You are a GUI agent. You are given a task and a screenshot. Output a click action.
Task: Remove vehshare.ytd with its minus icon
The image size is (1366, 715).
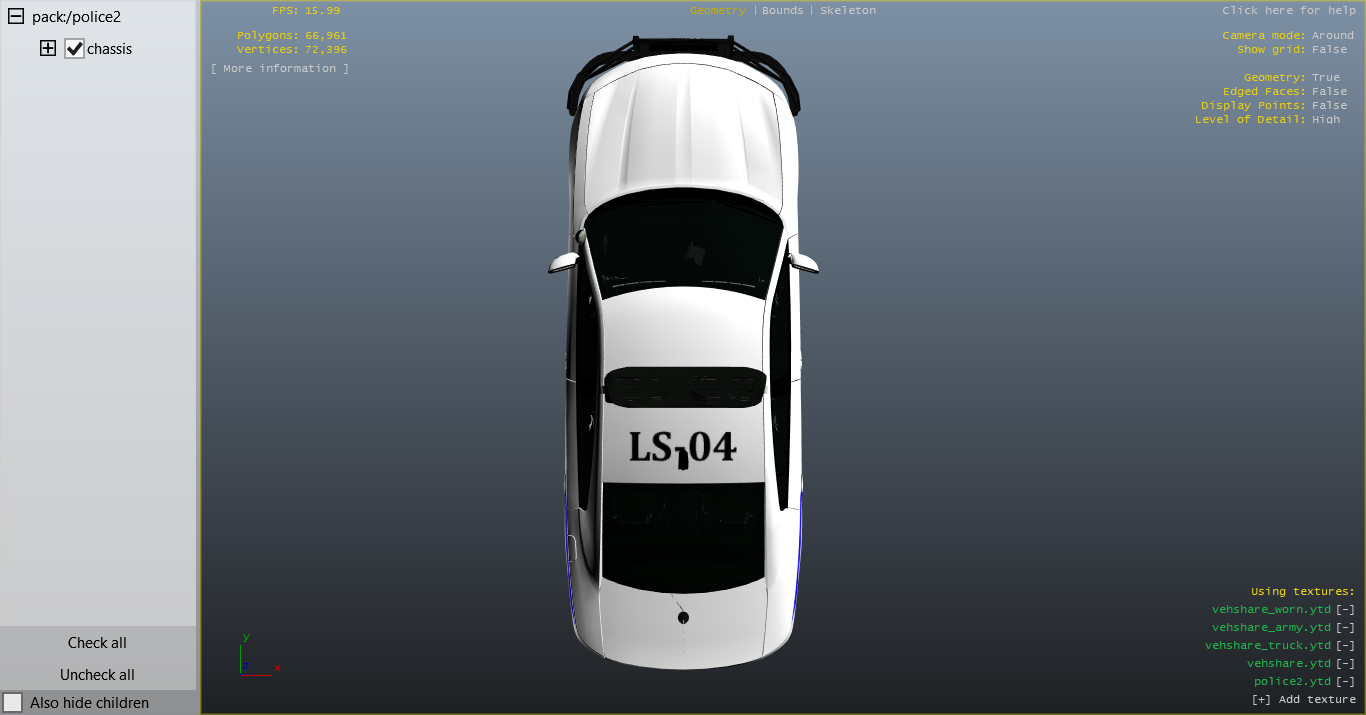(x=1345, y=663)
